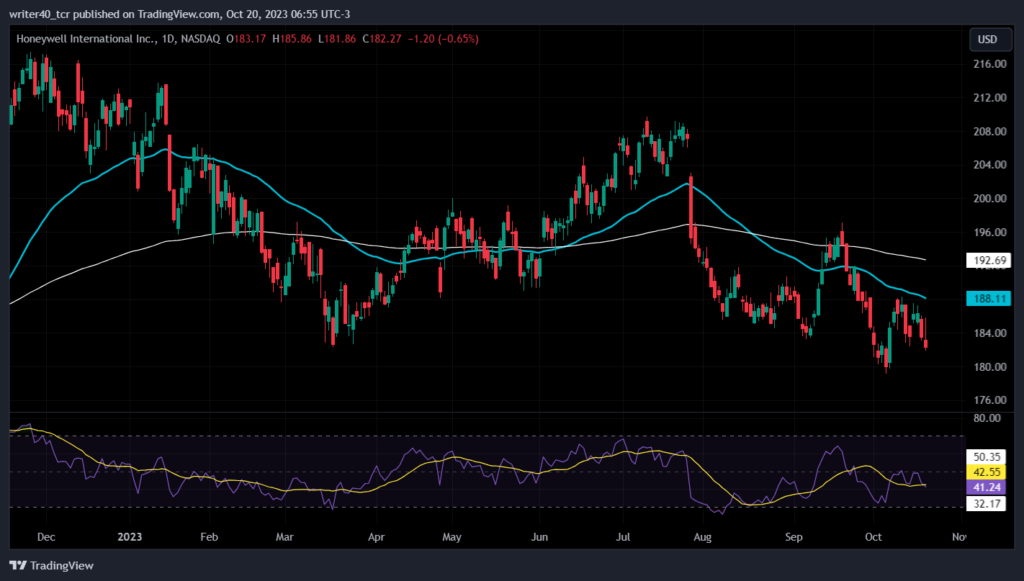Click the 180.00 price axis label

tap(989, 367)
